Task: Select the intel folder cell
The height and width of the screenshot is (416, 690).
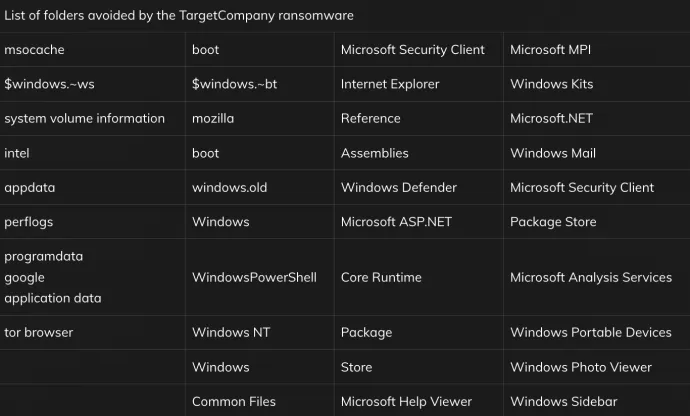Action: (17, 153)
